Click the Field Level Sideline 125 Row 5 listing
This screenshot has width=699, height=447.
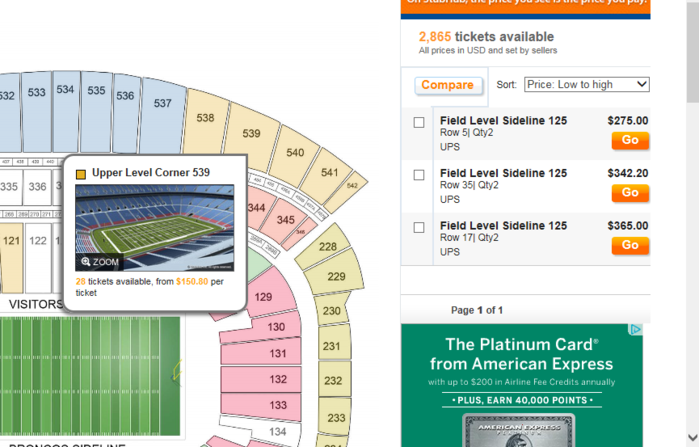(503, 121)
